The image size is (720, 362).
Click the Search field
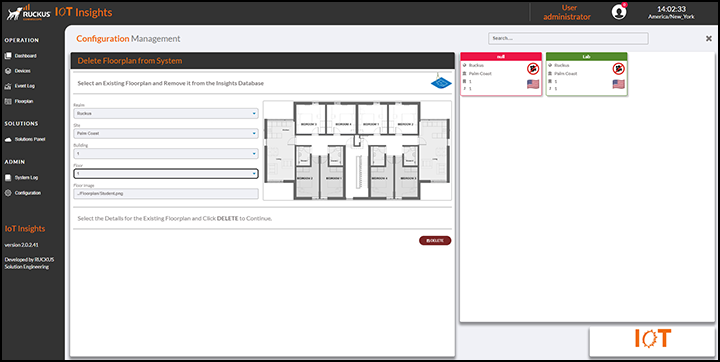(568, 38)
